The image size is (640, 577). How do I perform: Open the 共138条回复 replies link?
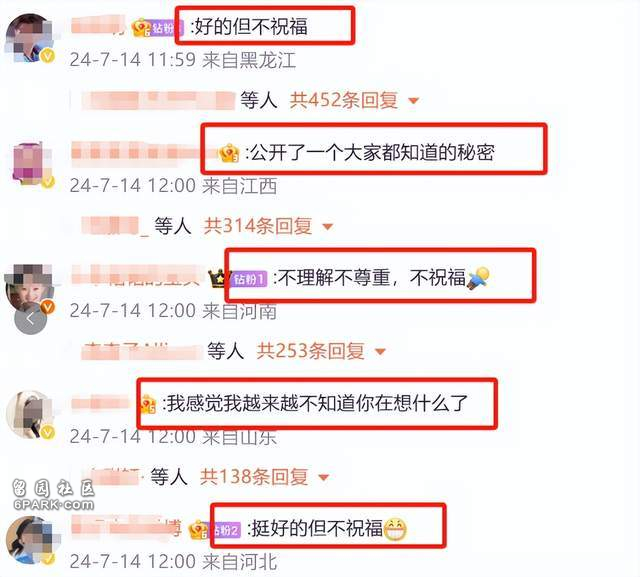click(x=254, y=477)
